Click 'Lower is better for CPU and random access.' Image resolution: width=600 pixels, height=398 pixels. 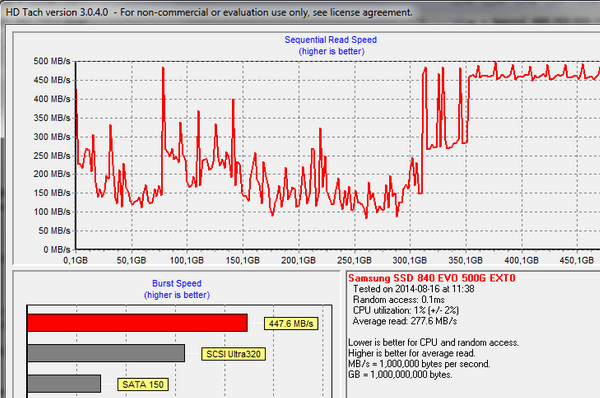point(434,343)
